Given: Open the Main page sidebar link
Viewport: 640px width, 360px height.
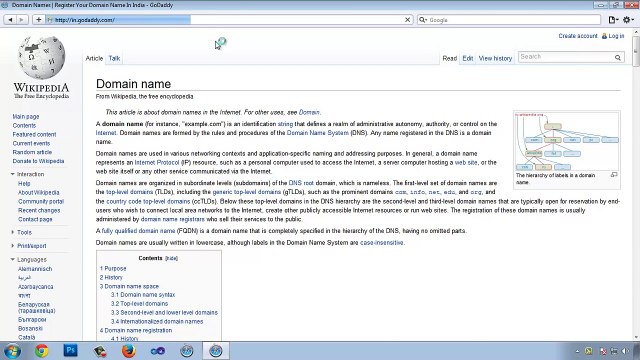Looking at the screenshot, I should [x=26, y=117].
